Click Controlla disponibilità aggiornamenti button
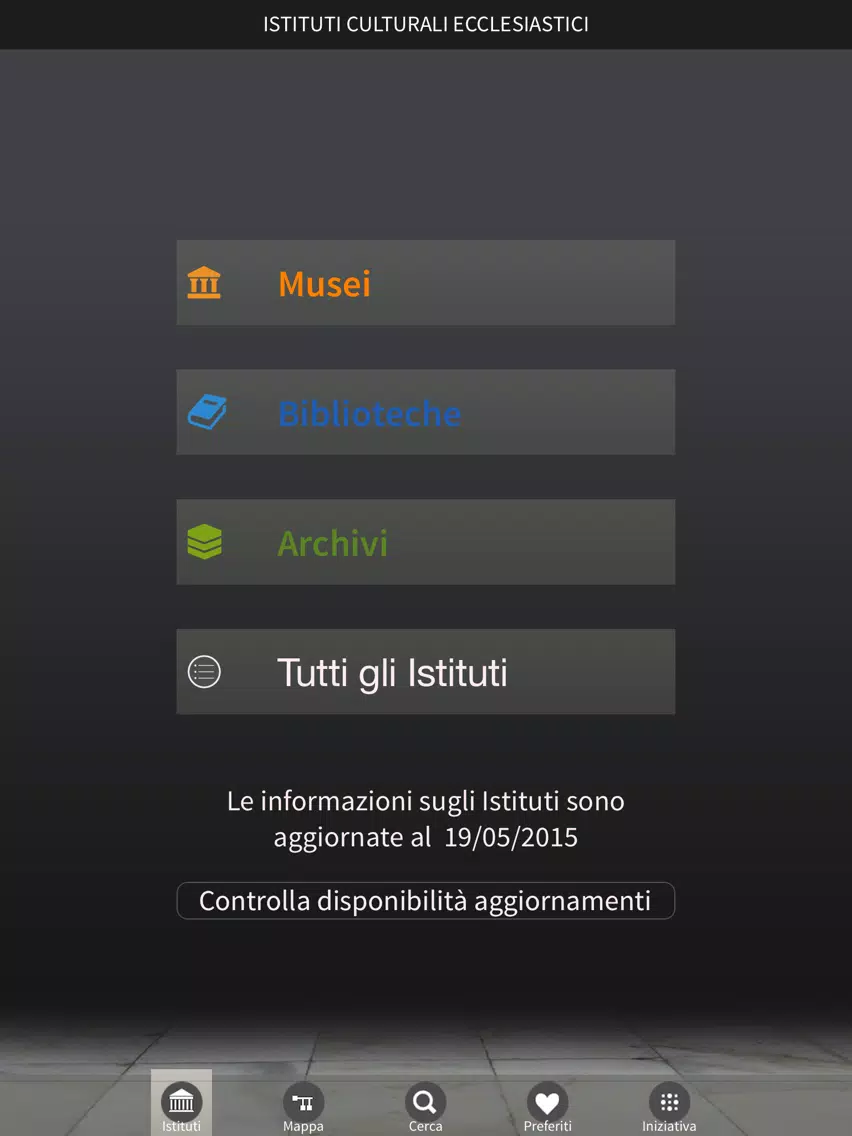This screenshot has height=1136, width=852. pos(425,901)
